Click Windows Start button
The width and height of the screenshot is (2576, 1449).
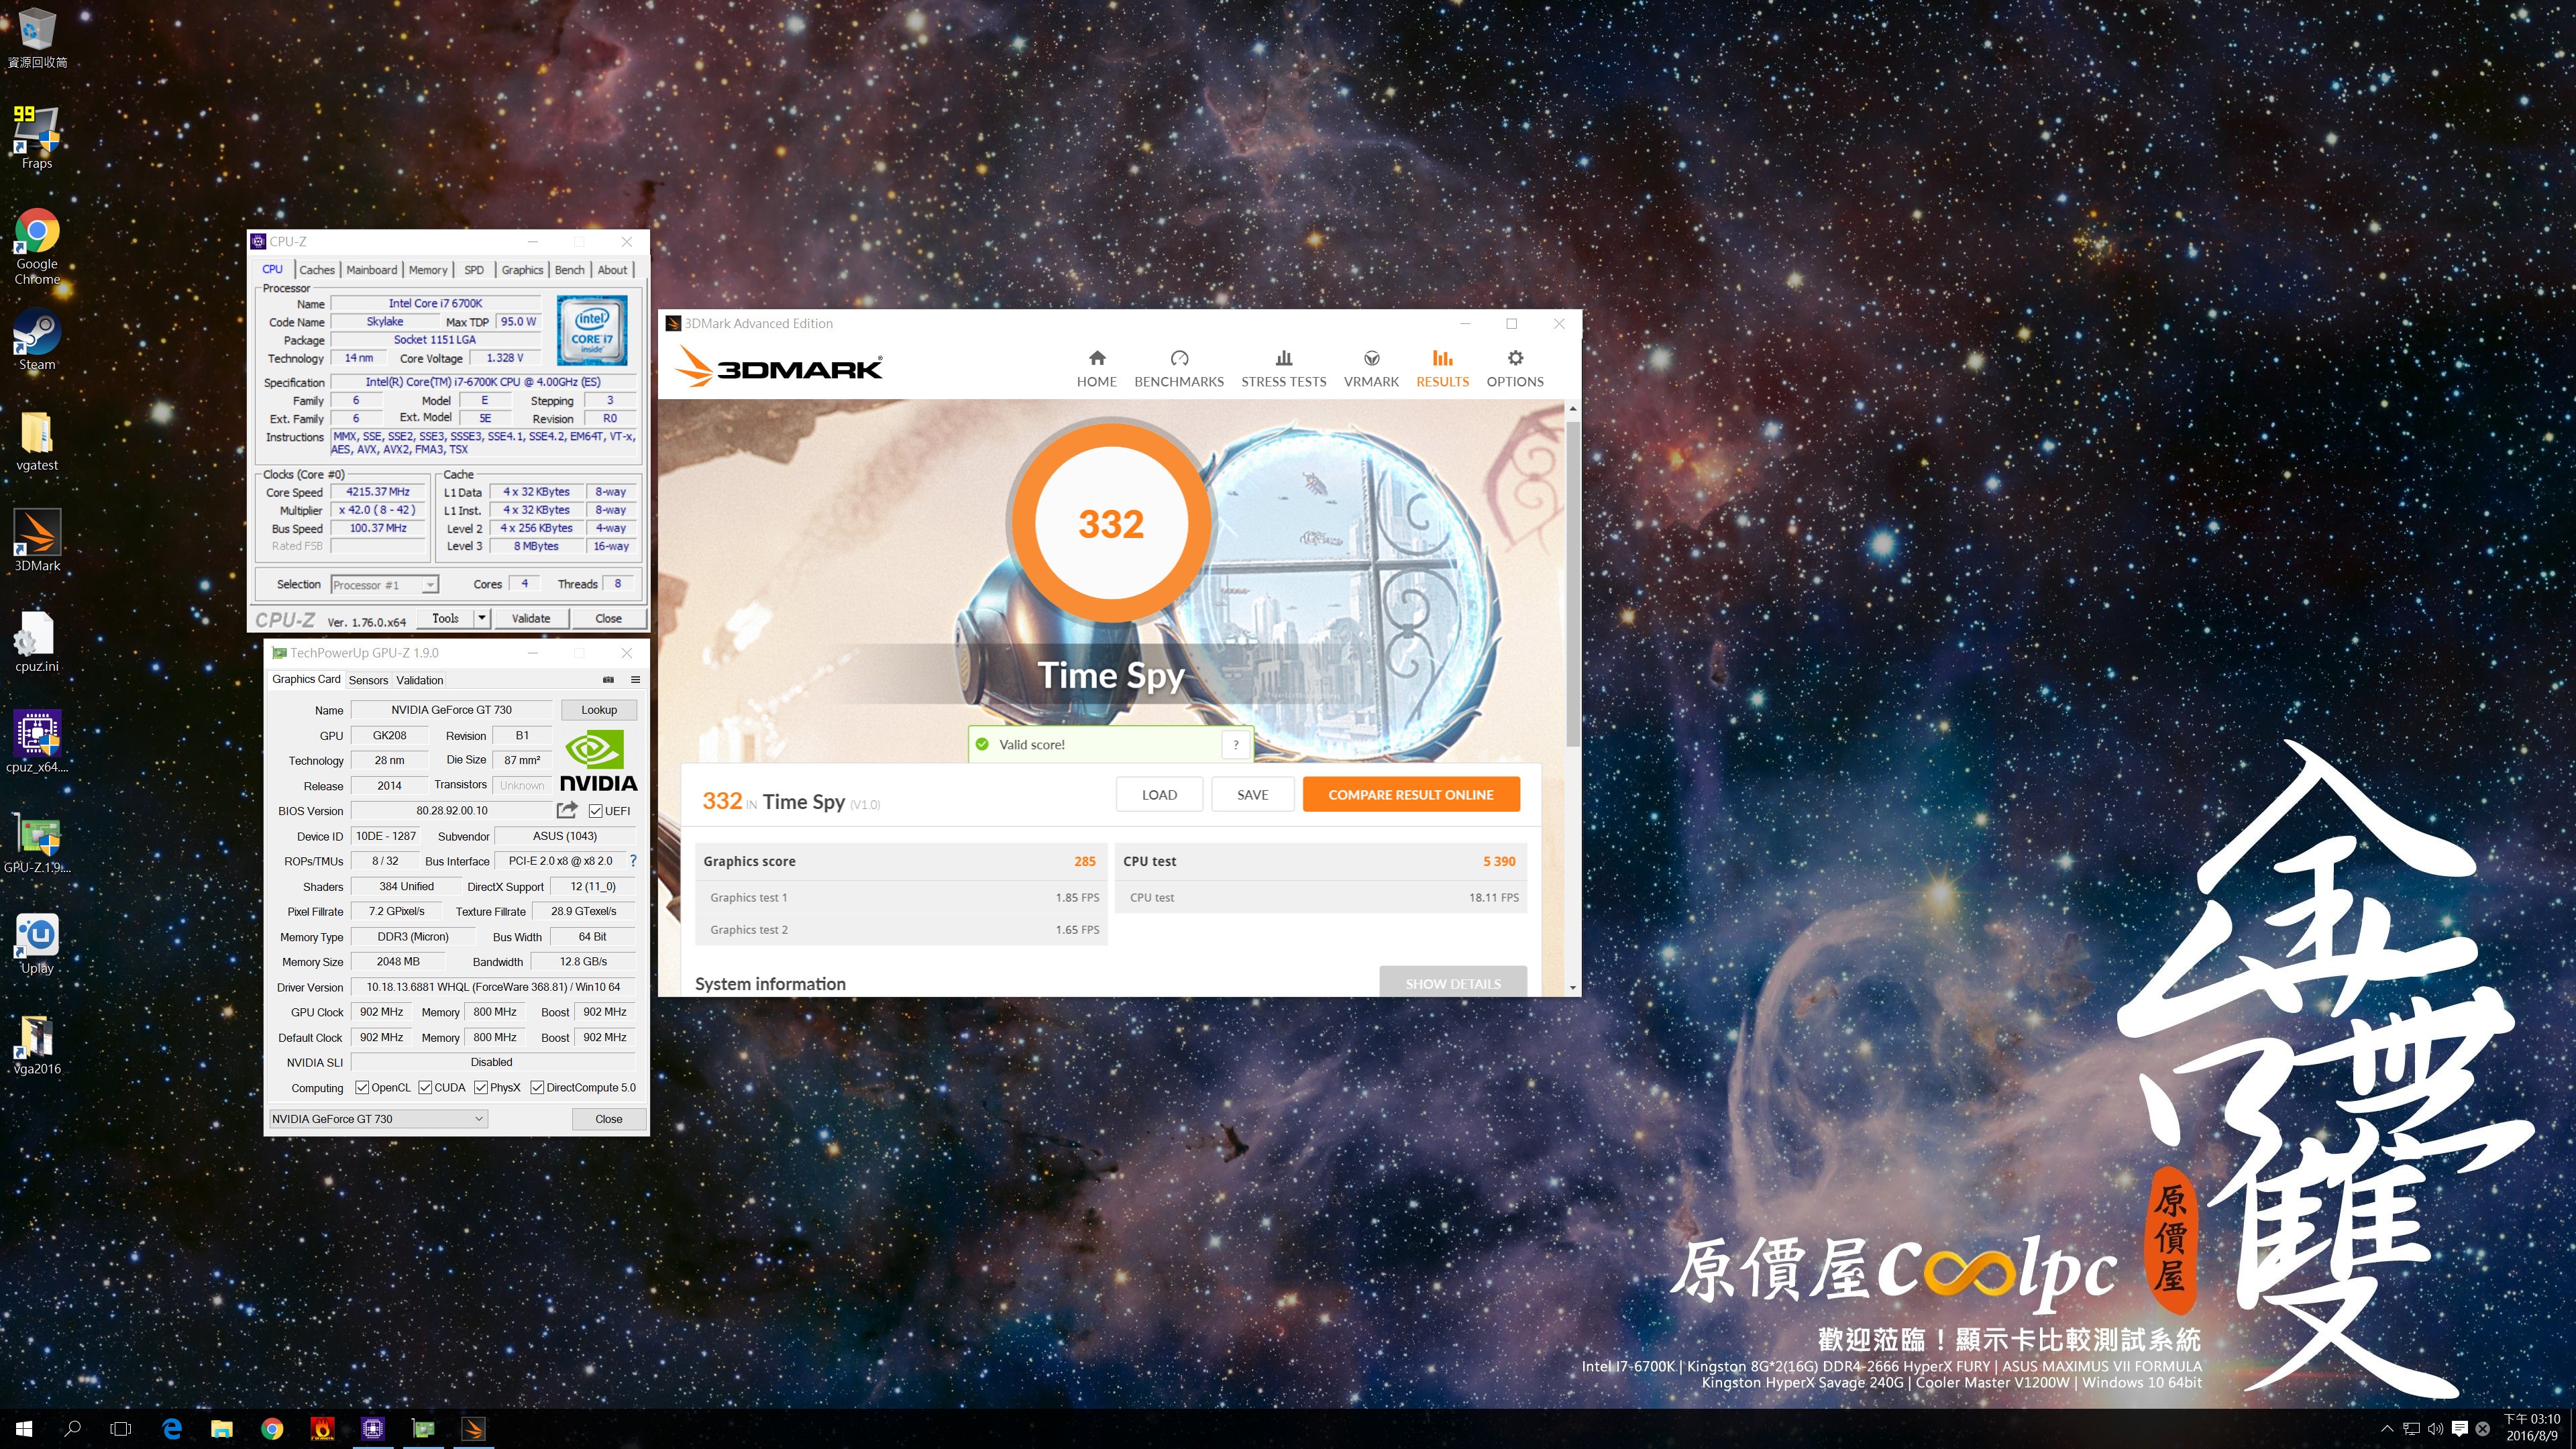[24, 1428]
